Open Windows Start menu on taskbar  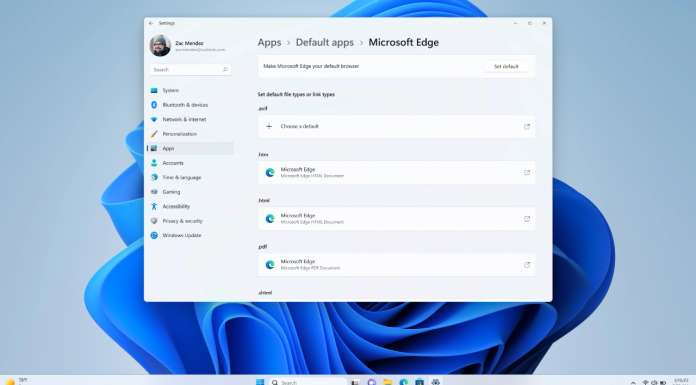[260, 382]
